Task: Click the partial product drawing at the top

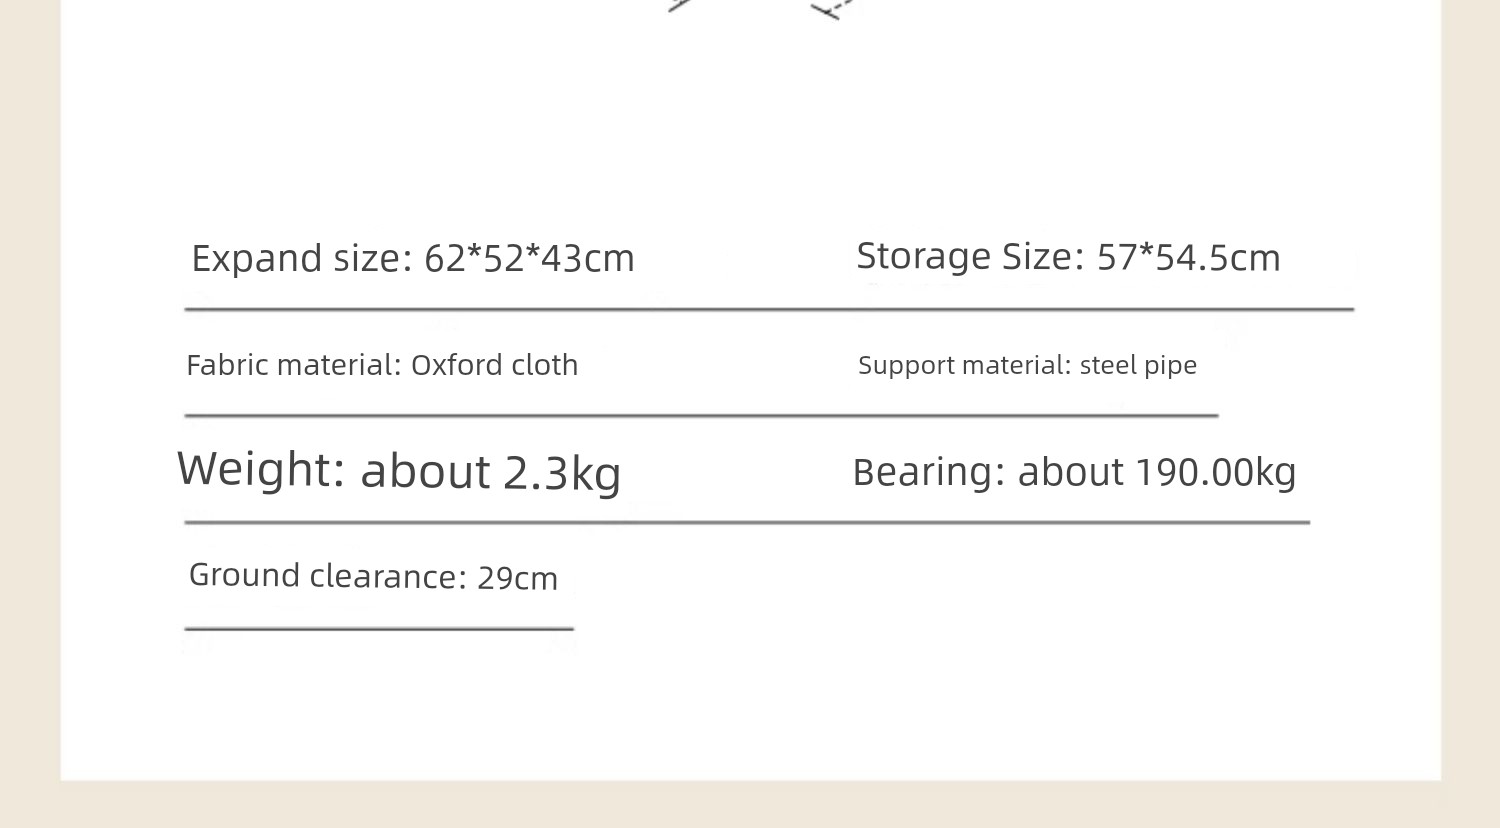Action: tap(762, 10)
